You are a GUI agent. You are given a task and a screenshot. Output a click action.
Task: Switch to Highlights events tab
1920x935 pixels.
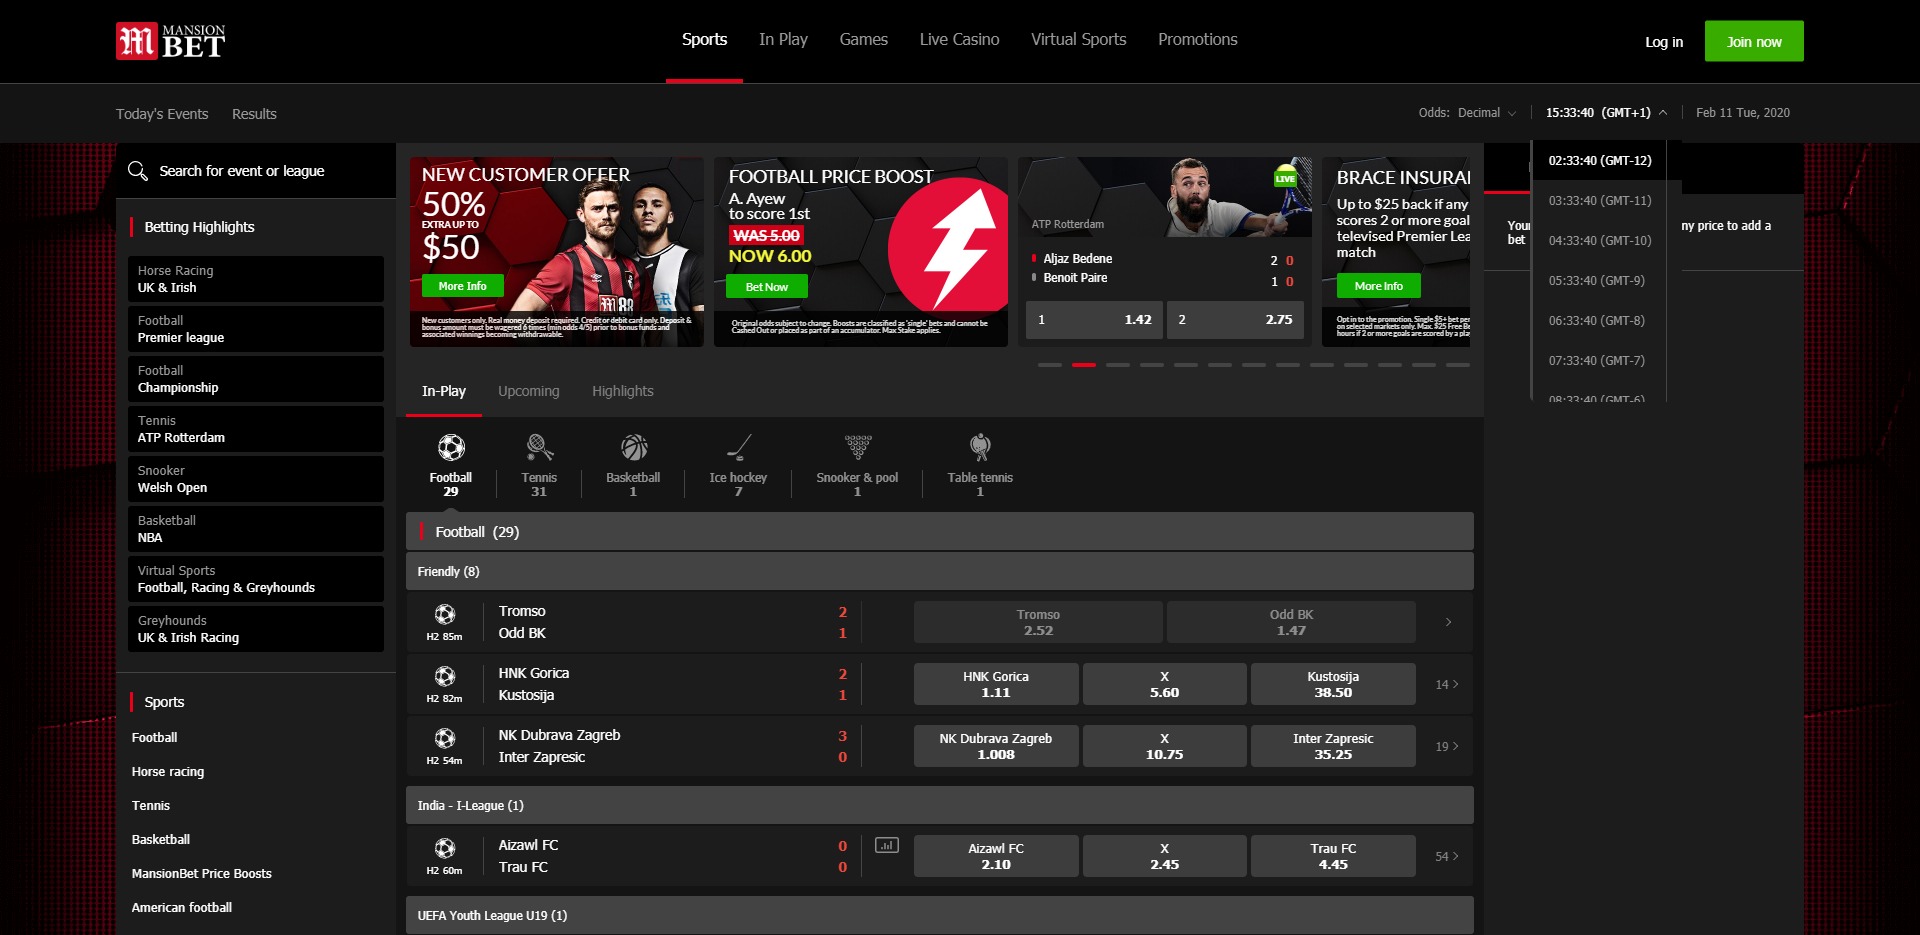click(622, 391)
